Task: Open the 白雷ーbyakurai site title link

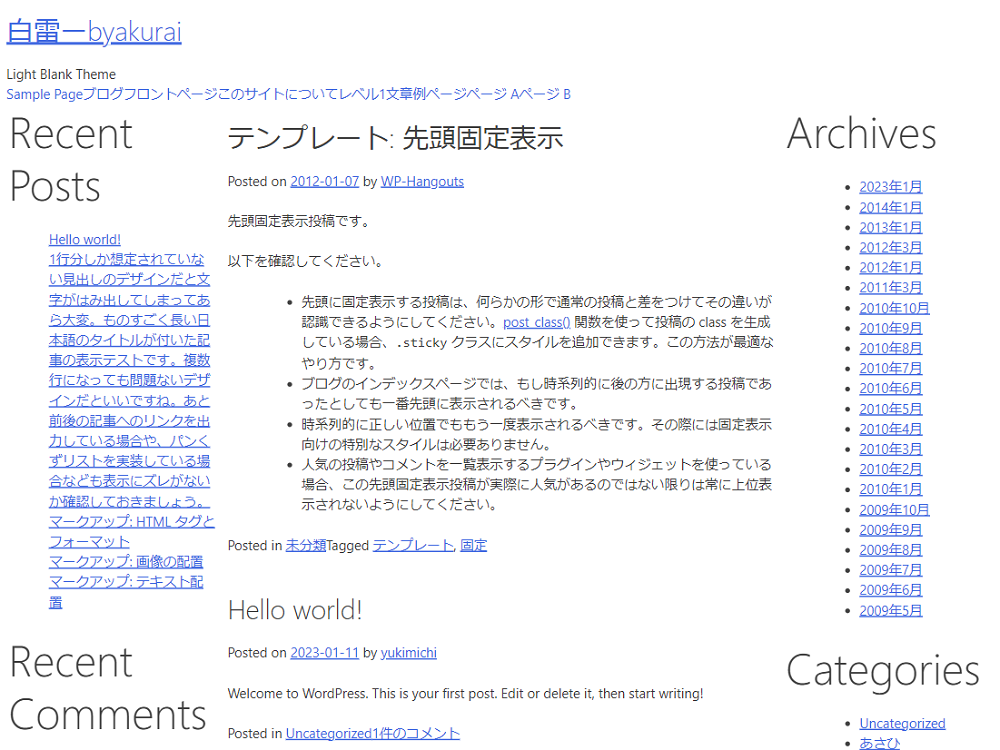Action: pyautogui.click(x=93, y=31)
